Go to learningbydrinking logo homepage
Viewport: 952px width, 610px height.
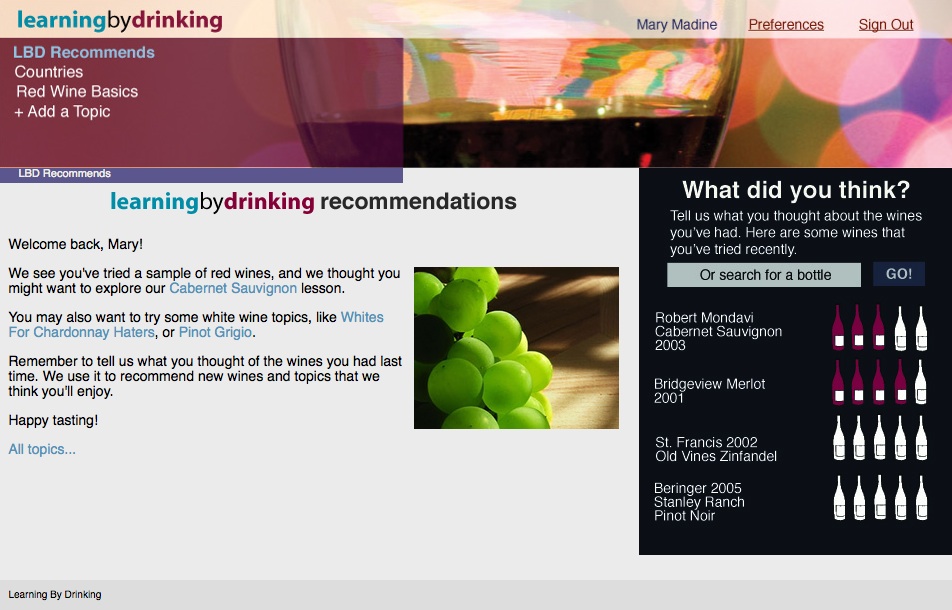(120, 20)
